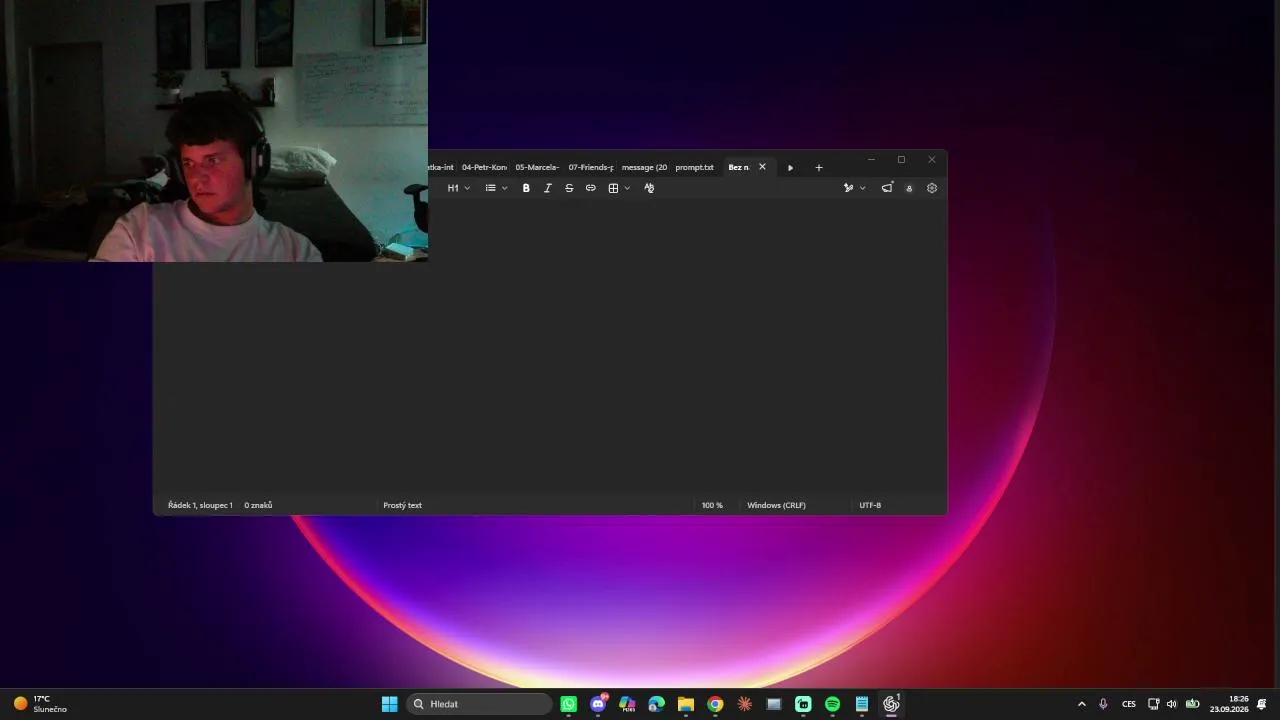
Task: Open the Notepad settings gear
Action: (932, 188)
